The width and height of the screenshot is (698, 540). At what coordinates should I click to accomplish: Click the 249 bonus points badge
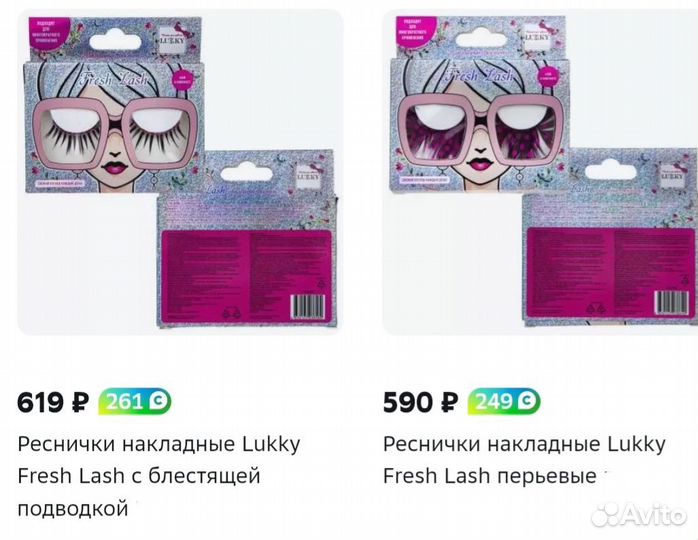[503, 402]
